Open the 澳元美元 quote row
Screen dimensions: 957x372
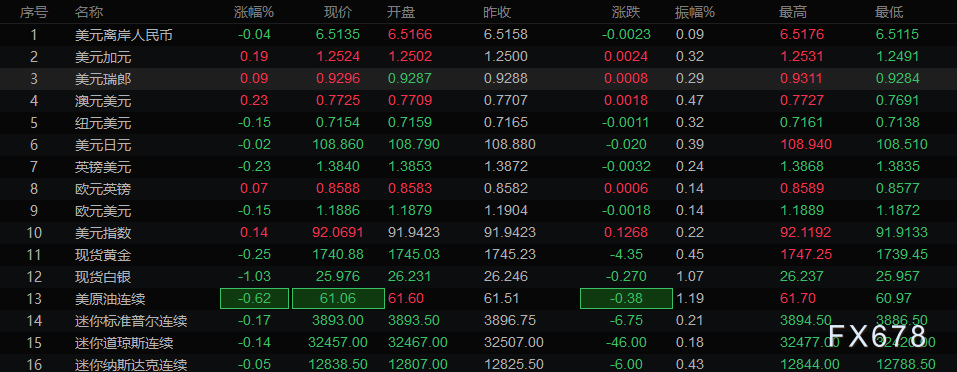coord(478,101)
